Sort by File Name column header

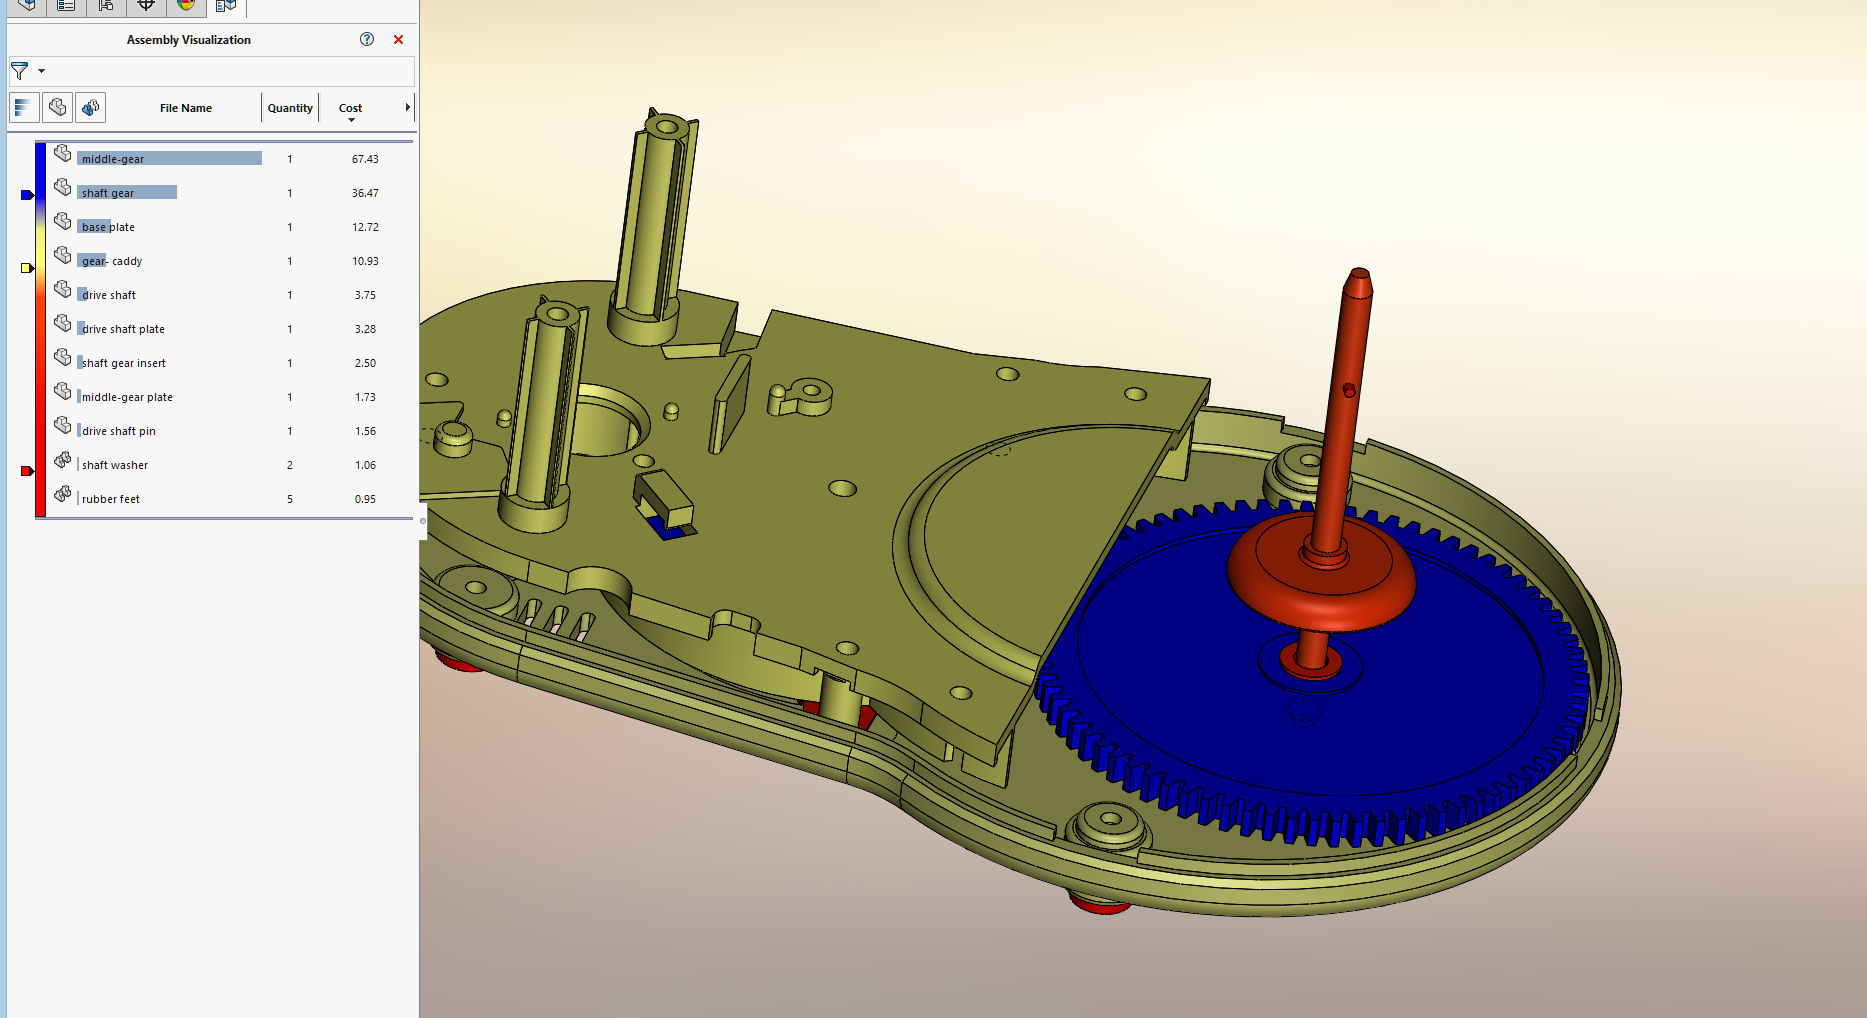point(185,108)
